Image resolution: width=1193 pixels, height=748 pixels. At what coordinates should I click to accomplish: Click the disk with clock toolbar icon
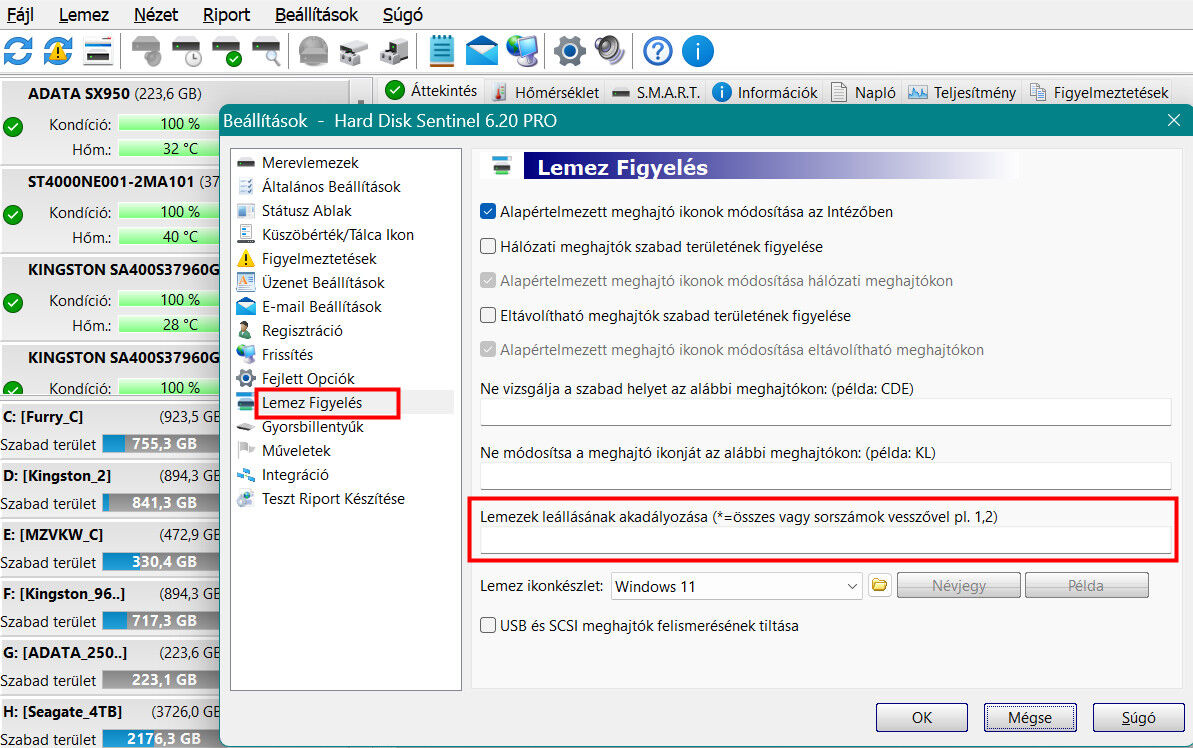coord(186,51)
